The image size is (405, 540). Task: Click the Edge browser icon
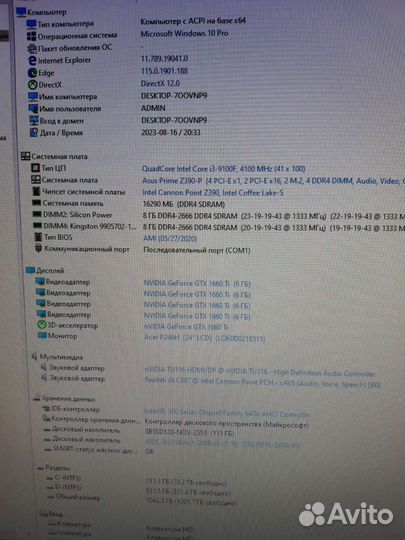pos(32,73)
